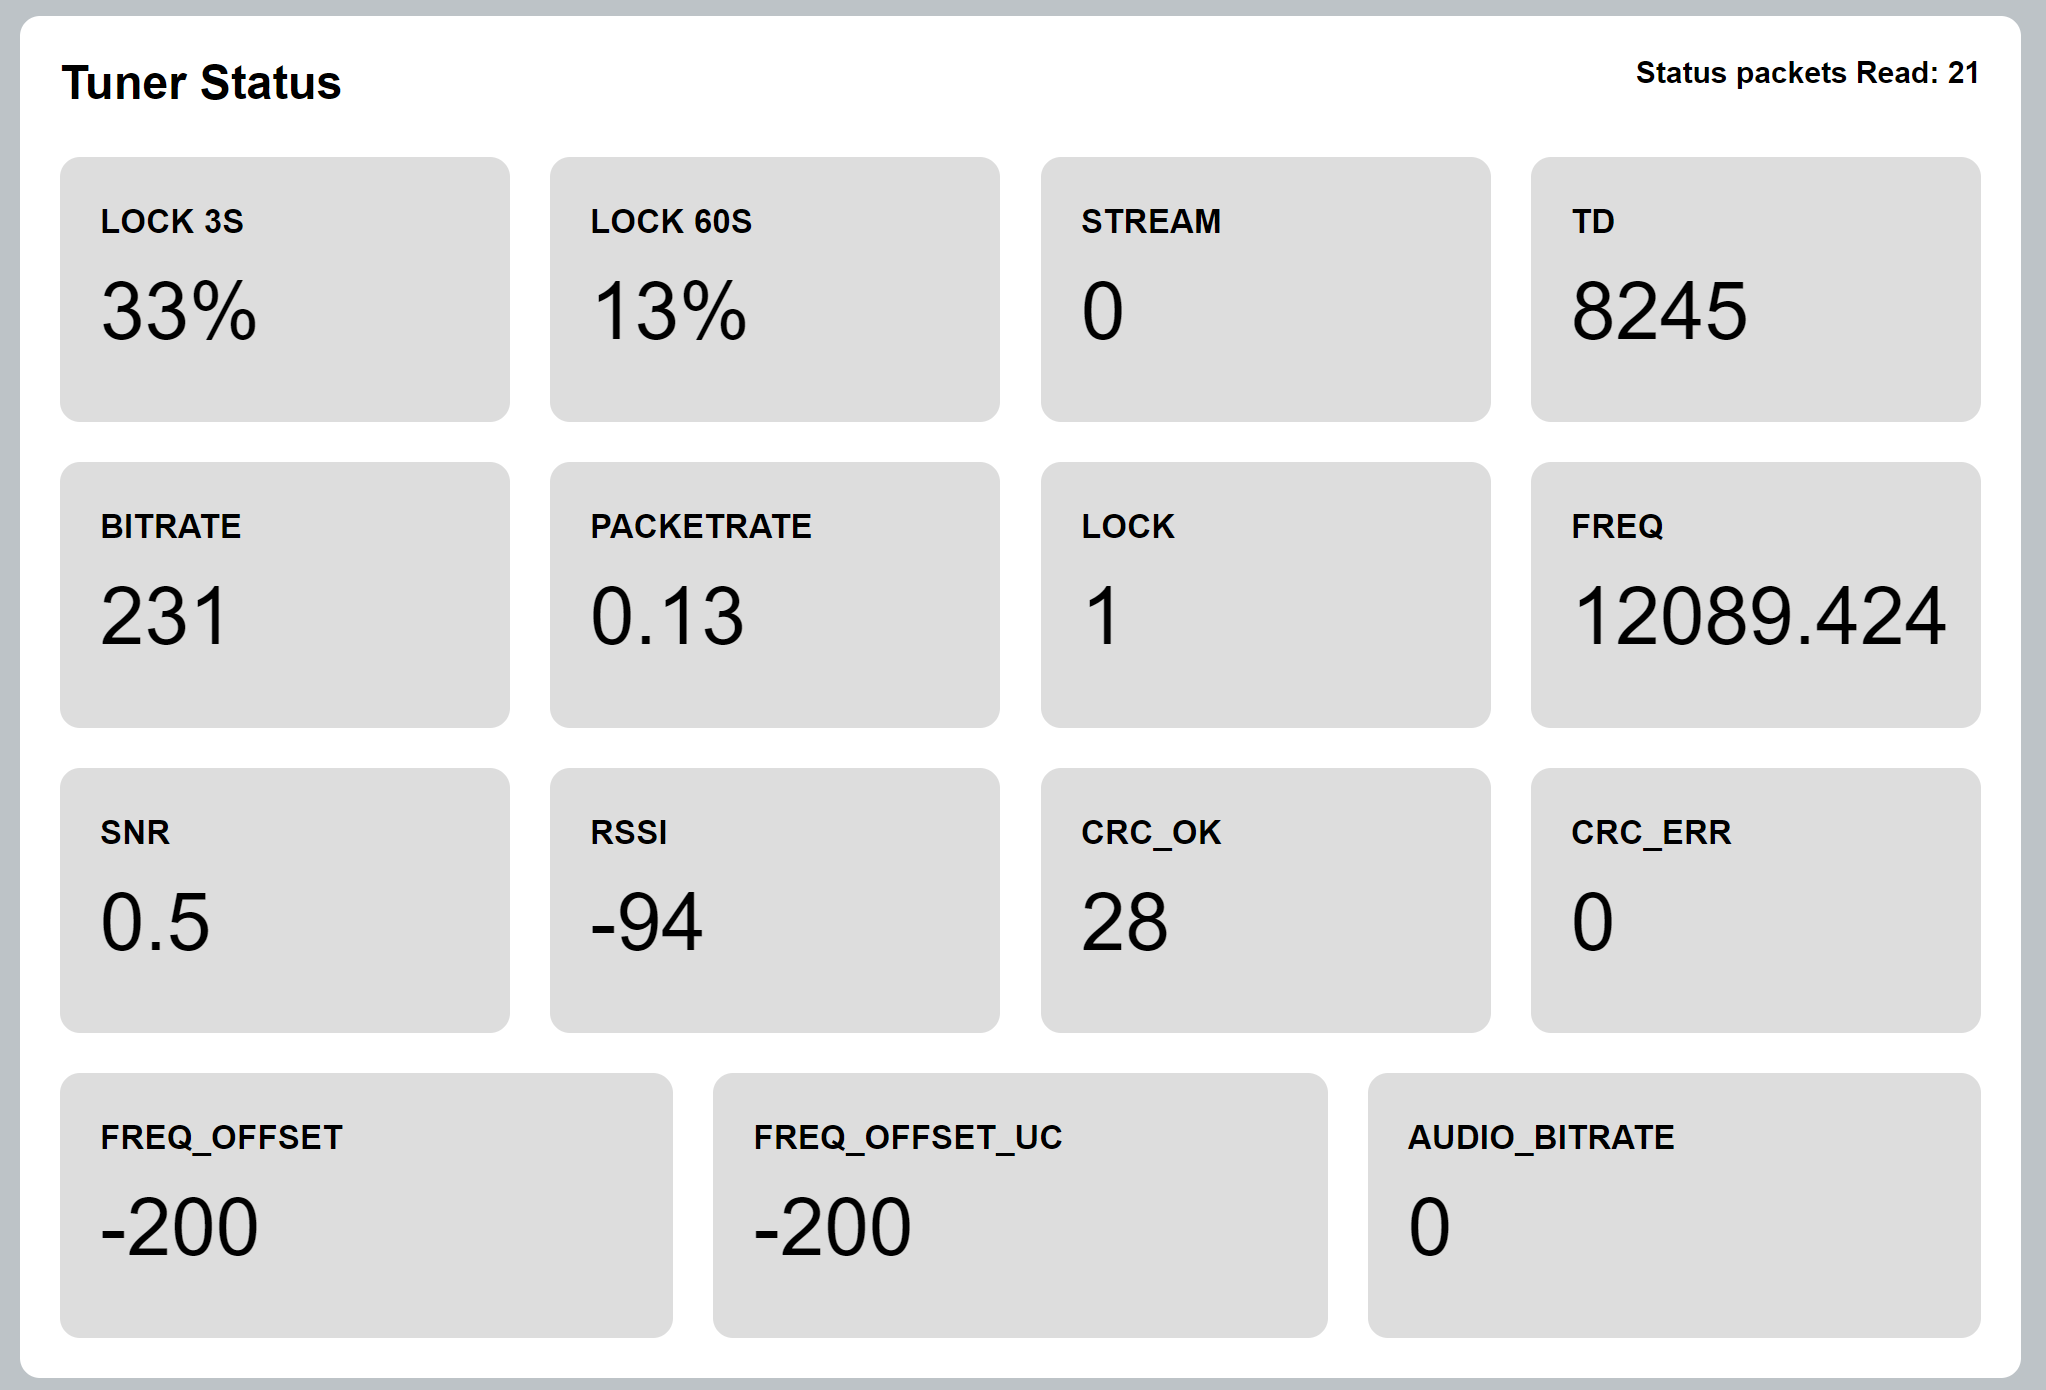This screenshot has width=2046, height=1390.
Task: Click the FREQ_OFFSET_UC card
Action: [x=1020, y=1206]
